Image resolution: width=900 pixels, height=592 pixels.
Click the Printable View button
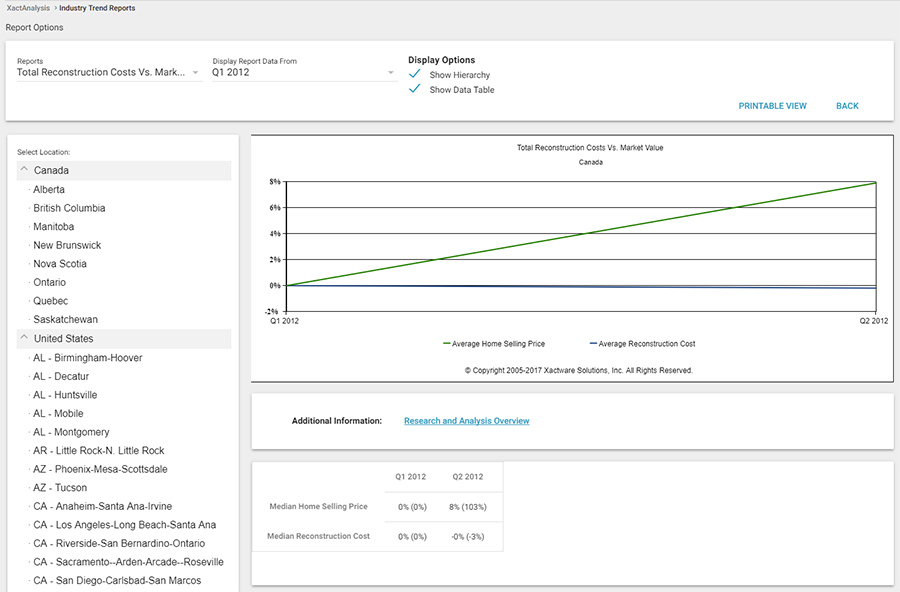pyautogui.click(x=772, y=106)
